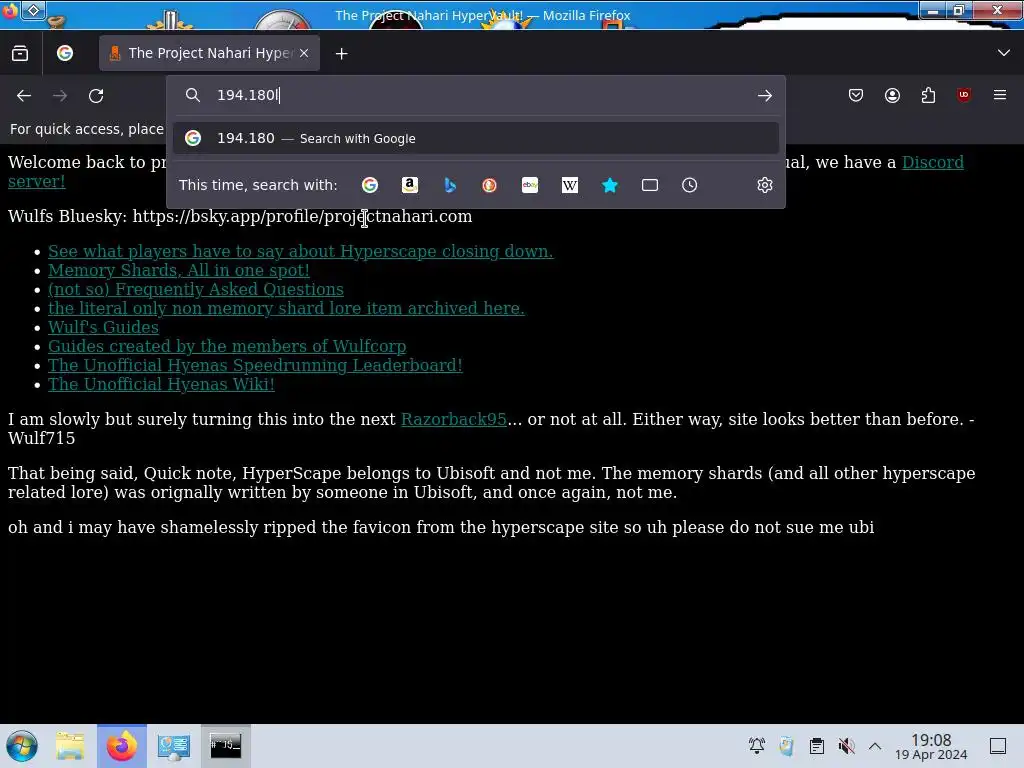Viewport: 1024px width, 768px height.
Task: Open clipboard tray icon
Action: coord(816,746)
